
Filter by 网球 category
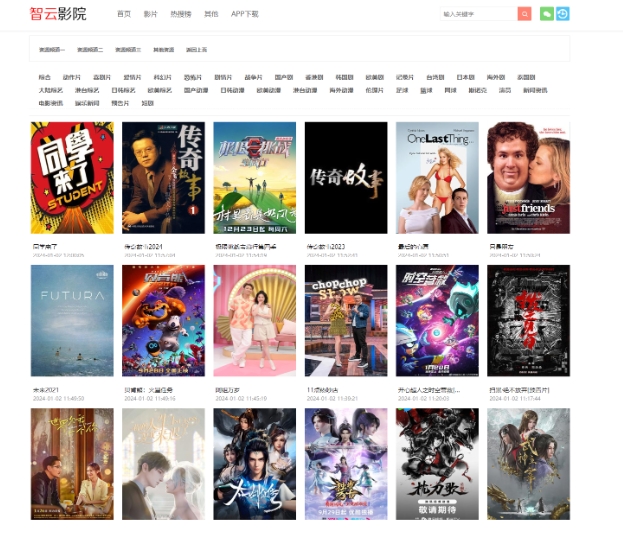point(451,91)
